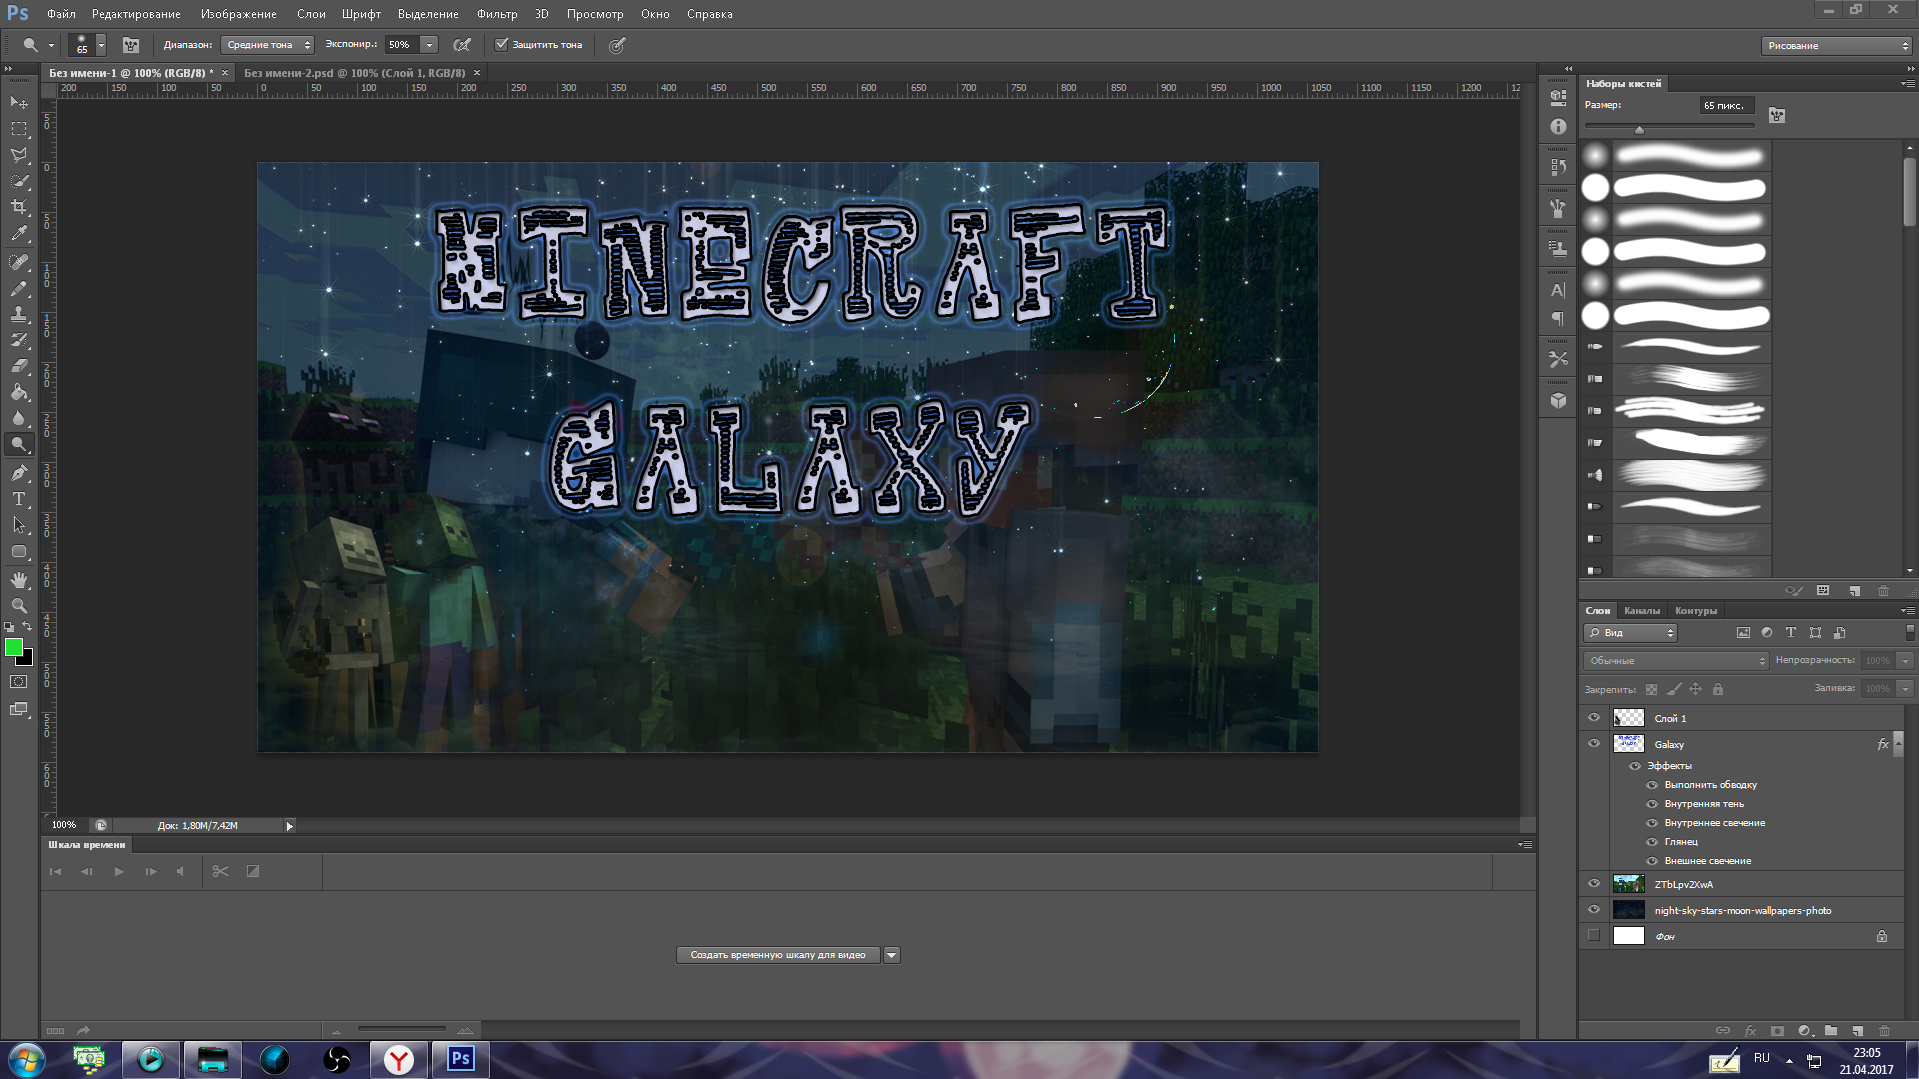Toggle Внутренняя тень effect visibility
Screen dimensions: 1919x1079
tap(1652, 804)
